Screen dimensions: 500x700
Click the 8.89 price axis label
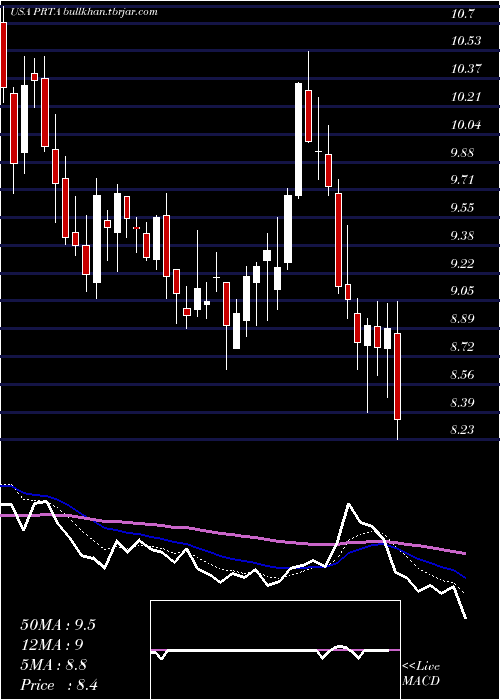464,319
